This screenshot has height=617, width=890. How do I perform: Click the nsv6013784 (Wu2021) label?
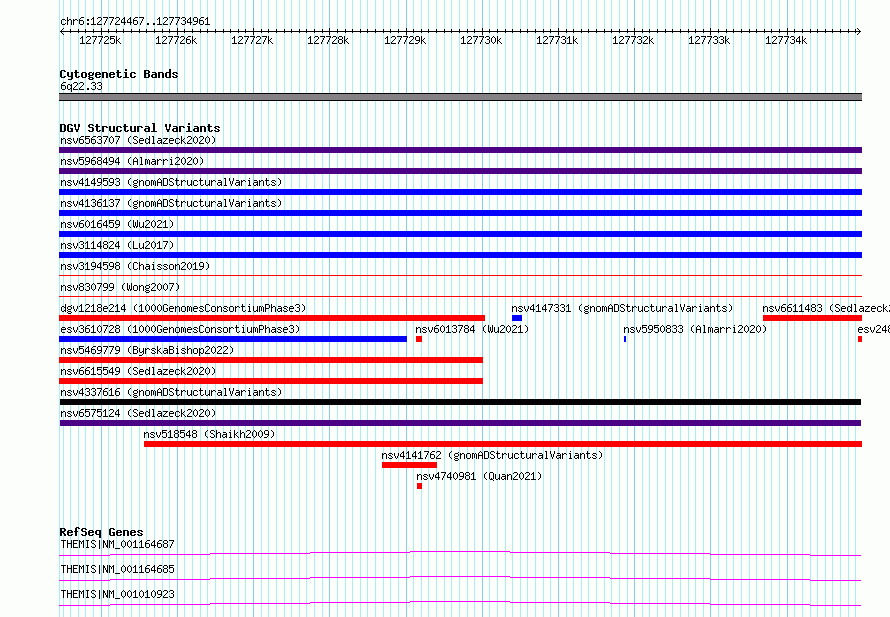pyautogui.click(x=472, y=329)
